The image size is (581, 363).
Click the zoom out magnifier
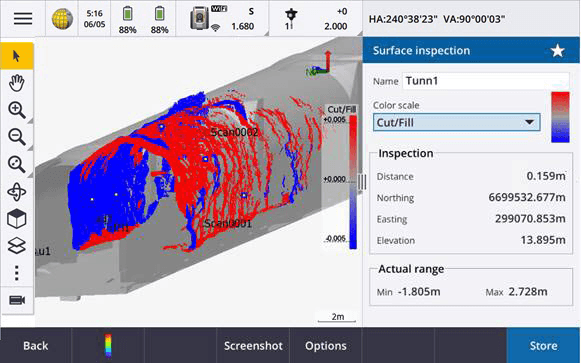17,137
